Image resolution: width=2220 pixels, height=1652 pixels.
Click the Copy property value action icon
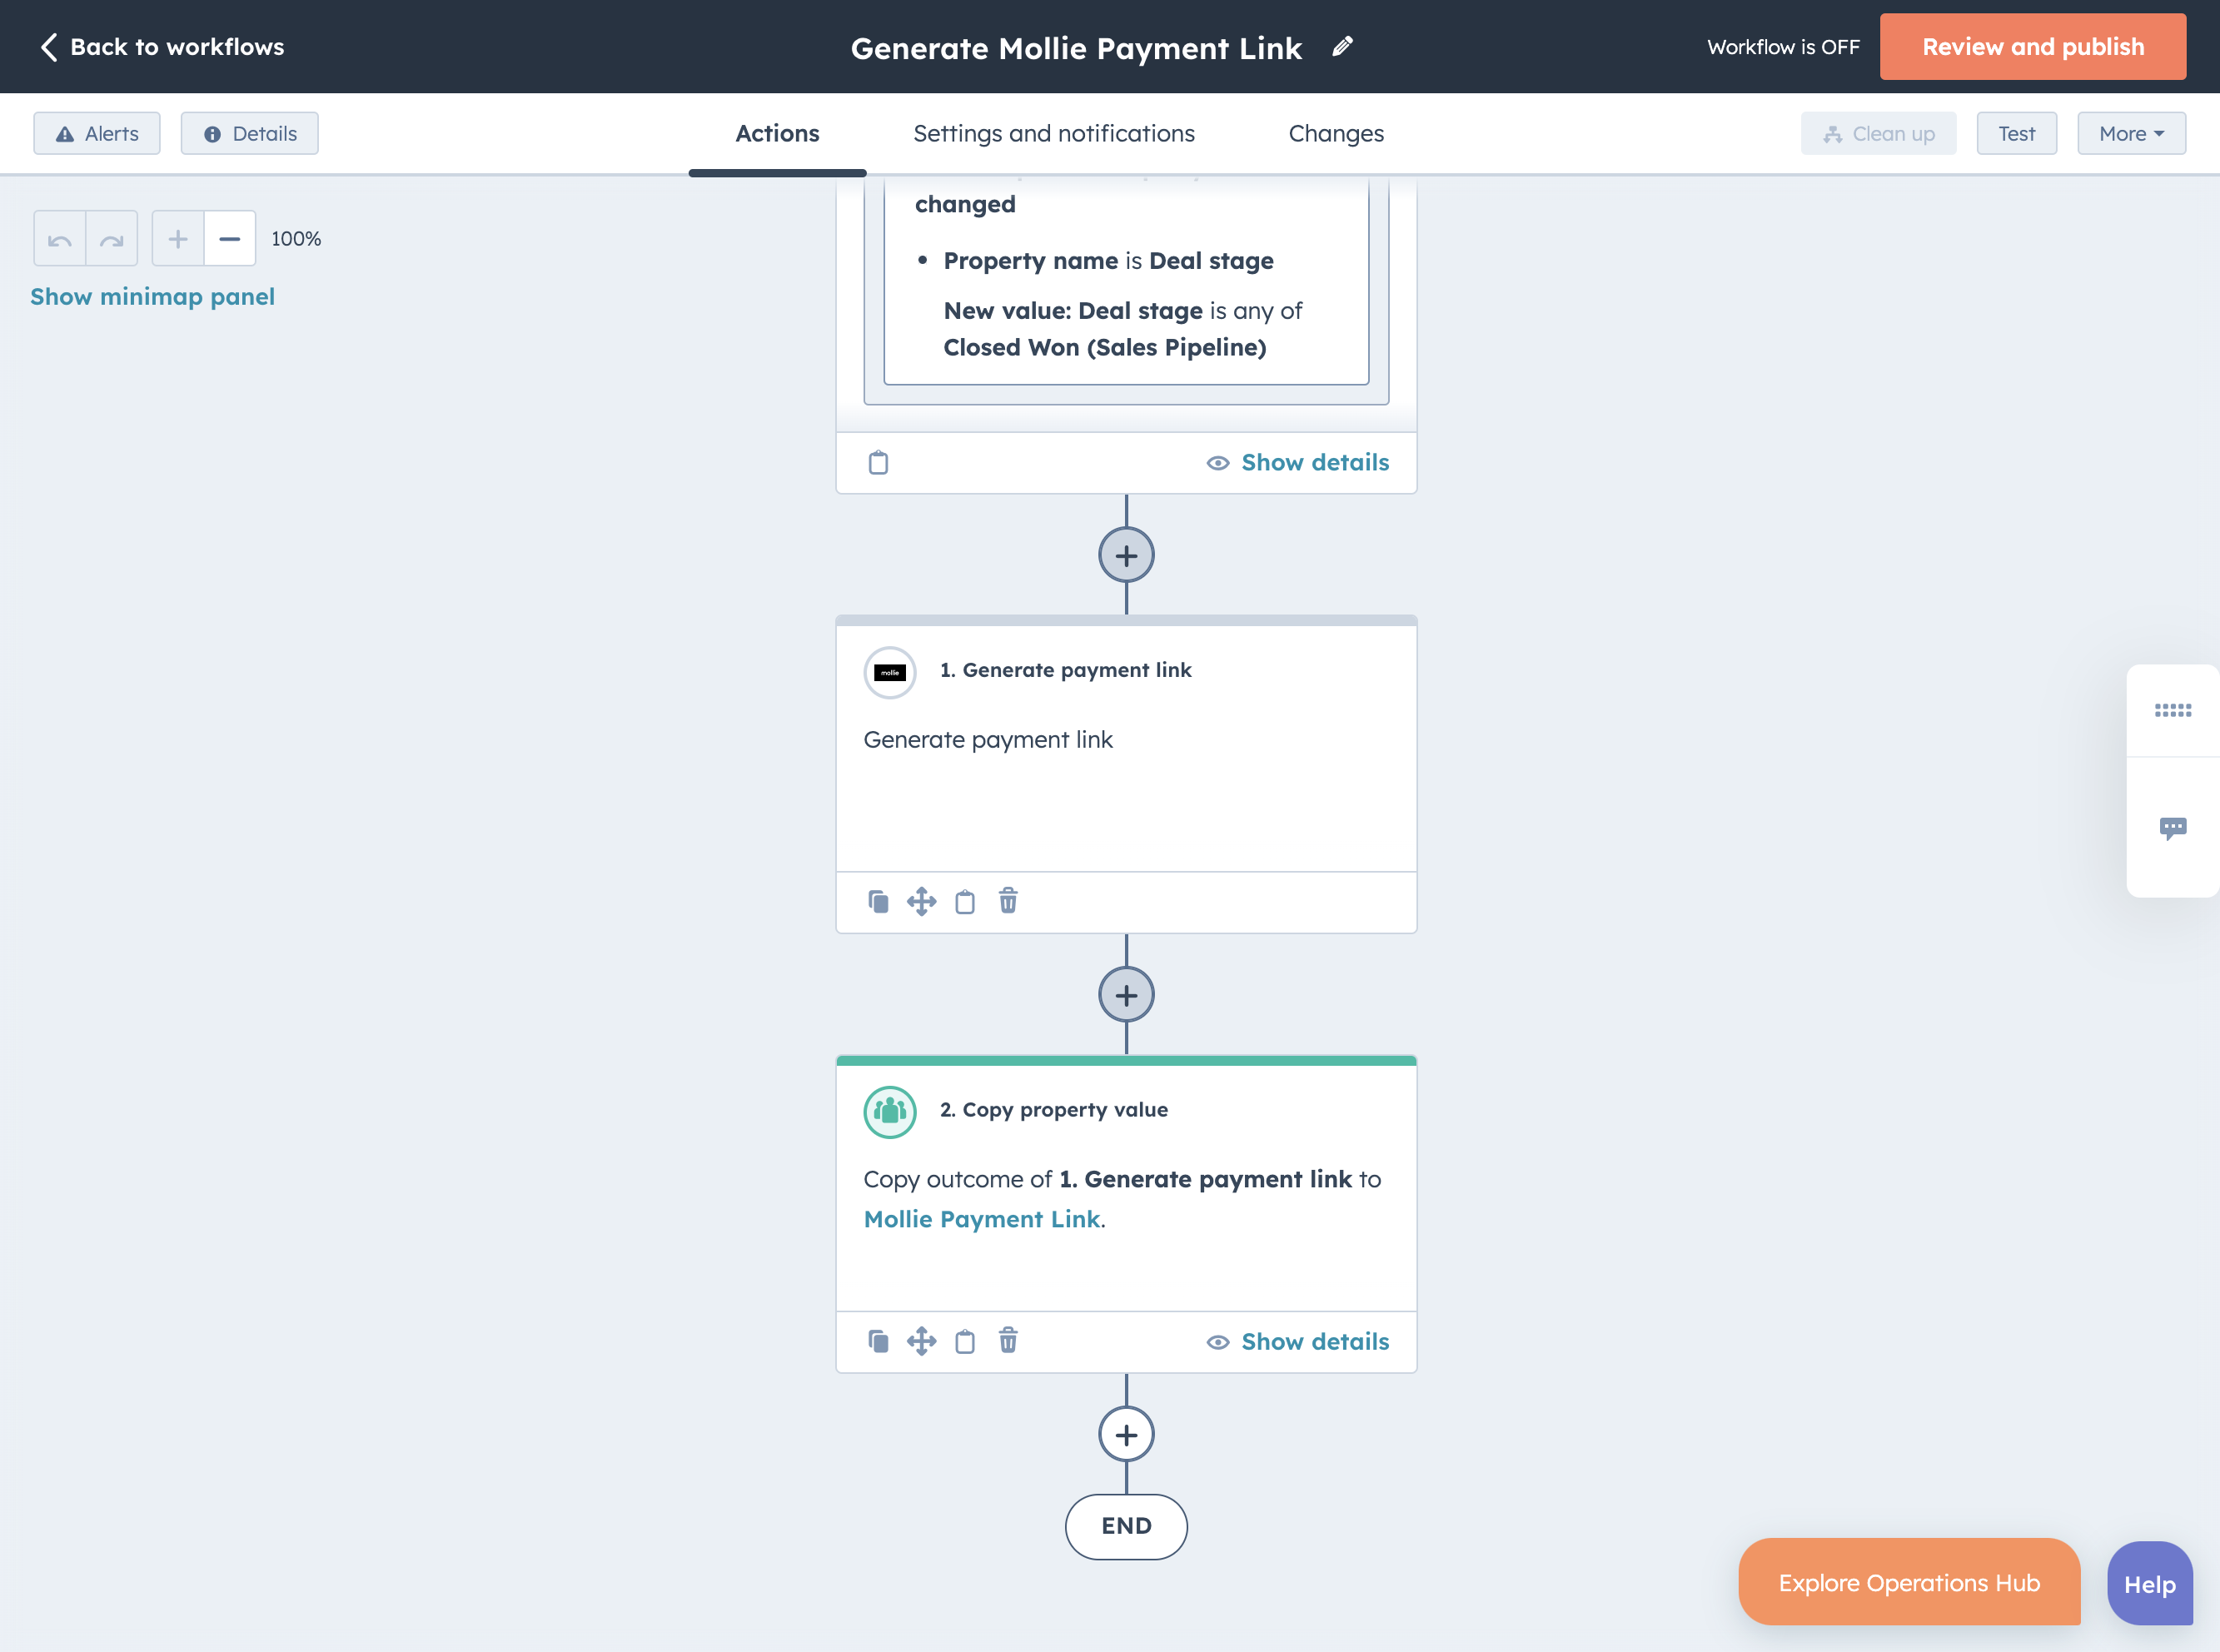890,1112
